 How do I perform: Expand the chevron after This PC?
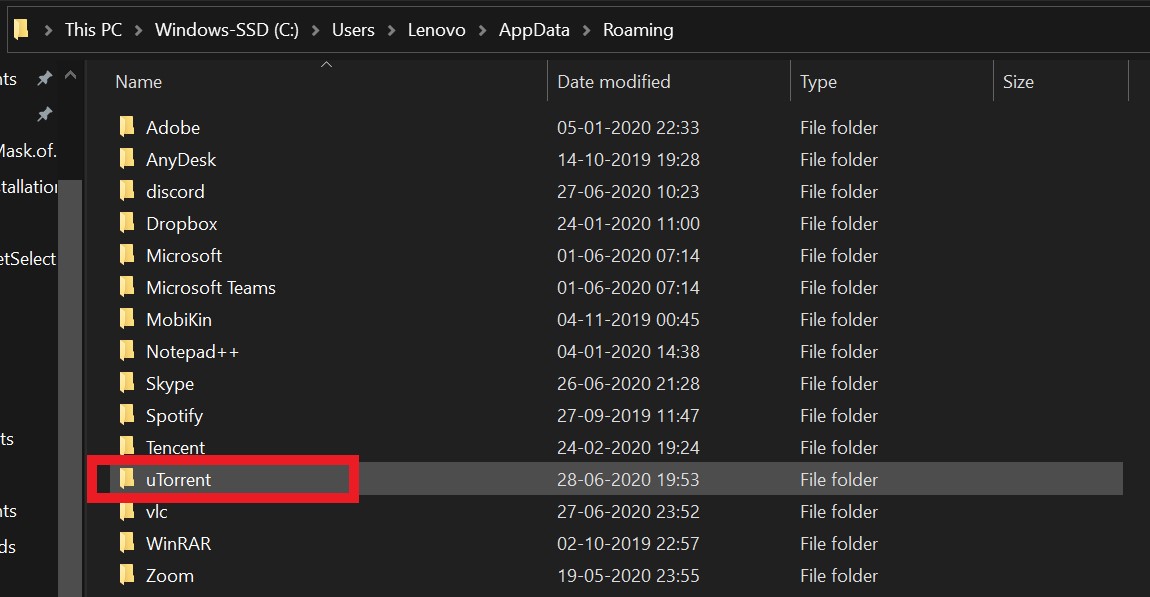coord(139,30)
